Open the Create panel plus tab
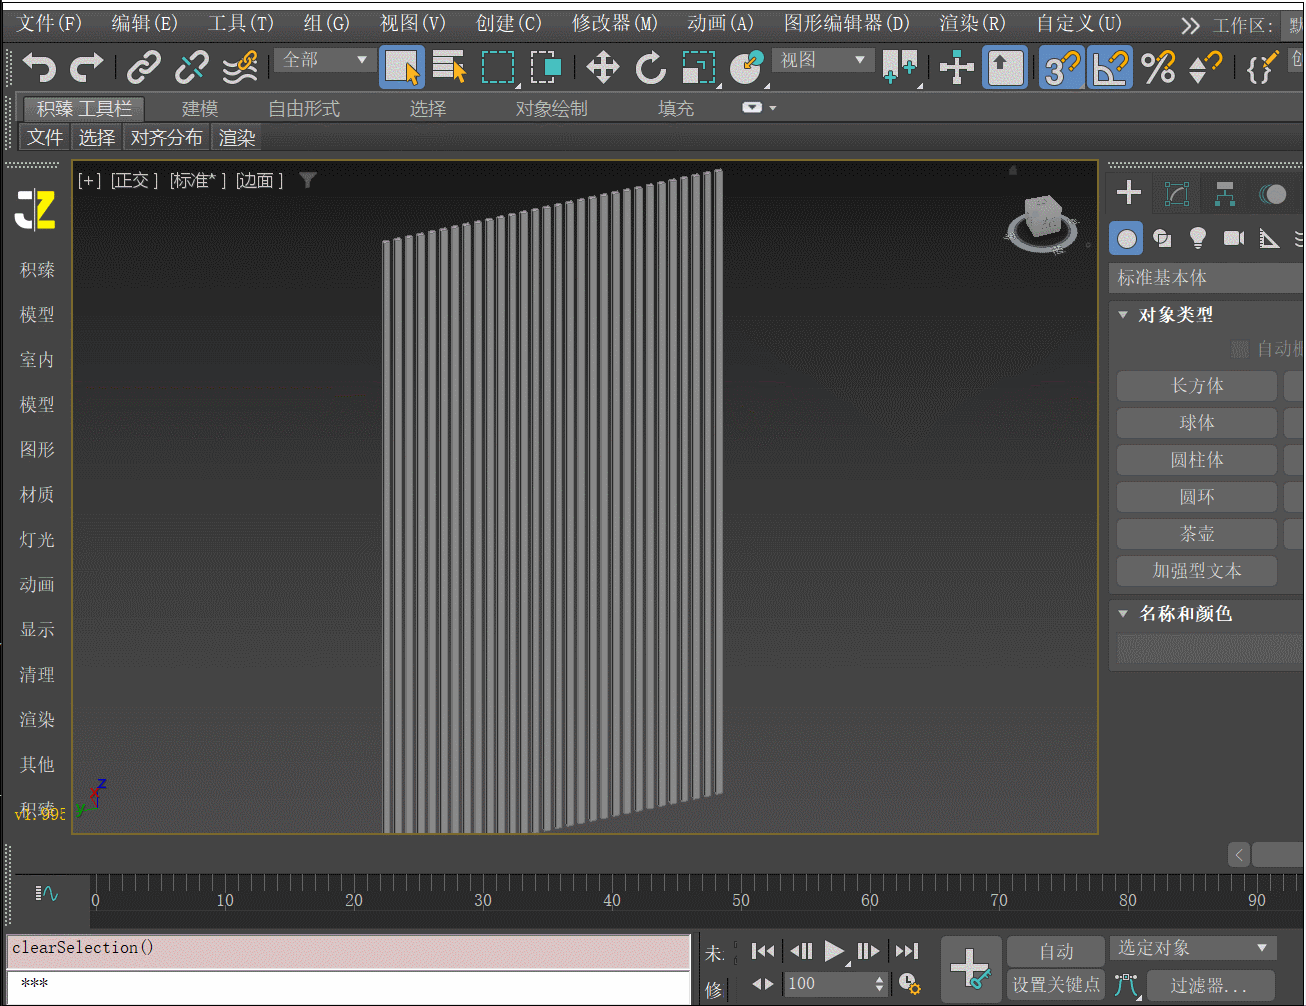Screen dimensions: 1306x1006 pyautogui.click(x=1129, y=192)
